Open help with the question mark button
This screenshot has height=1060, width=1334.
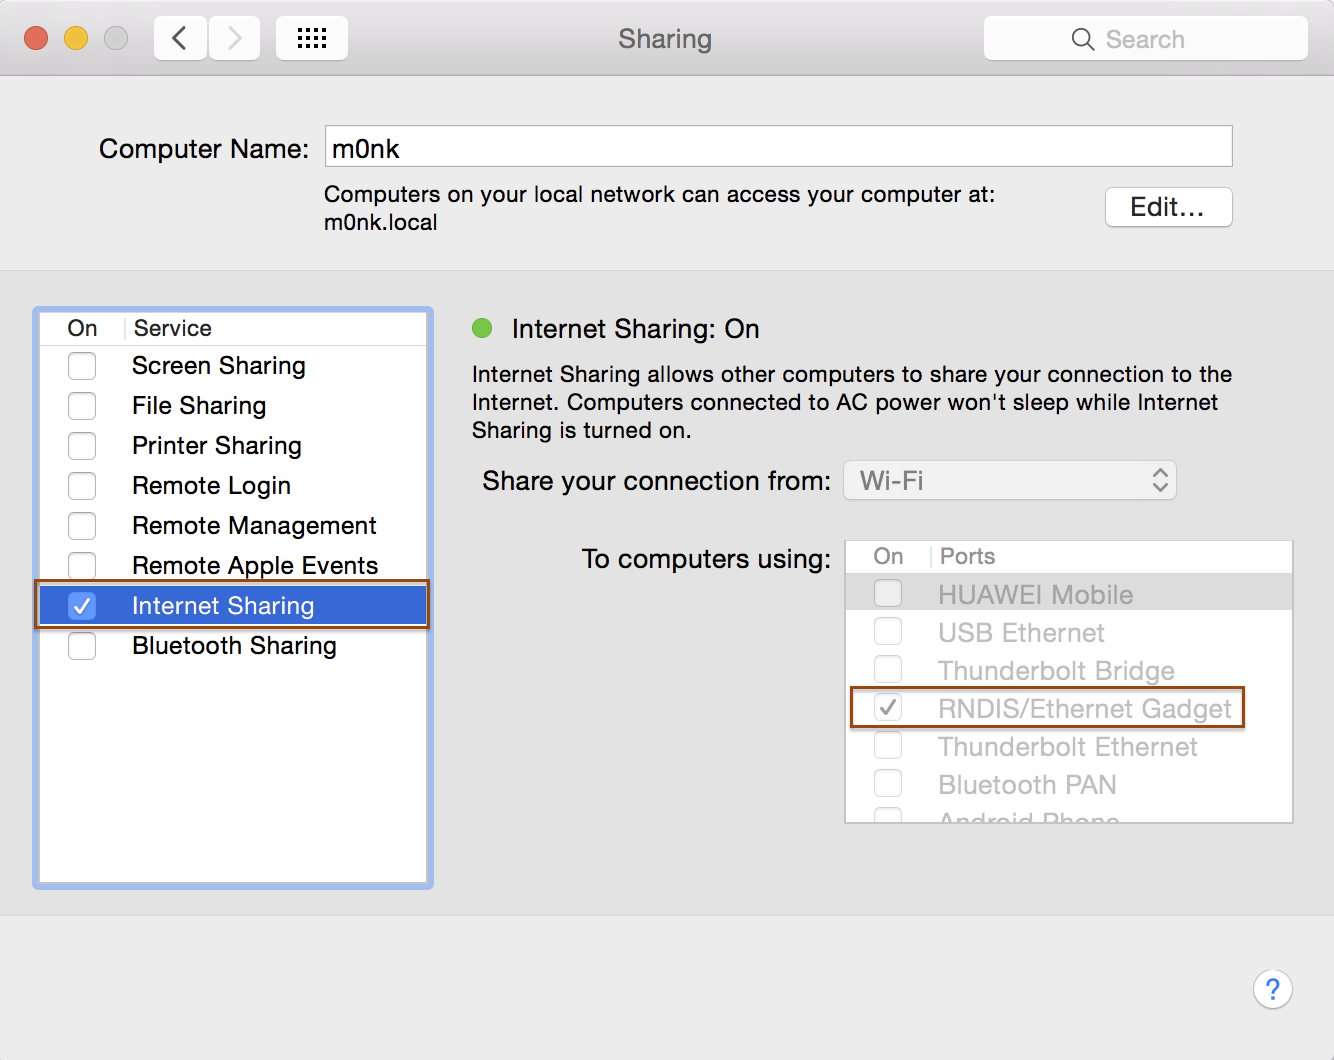[1273, 990]
